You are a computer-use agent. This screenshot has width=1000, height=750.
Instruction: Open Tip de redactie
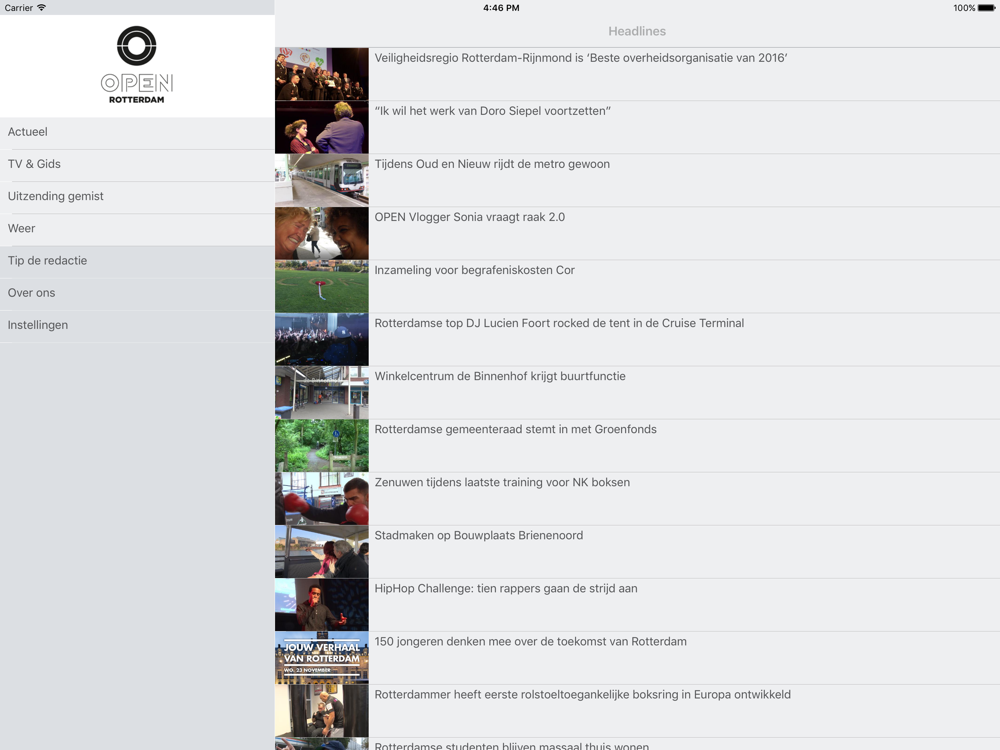(x=137, y=261)
